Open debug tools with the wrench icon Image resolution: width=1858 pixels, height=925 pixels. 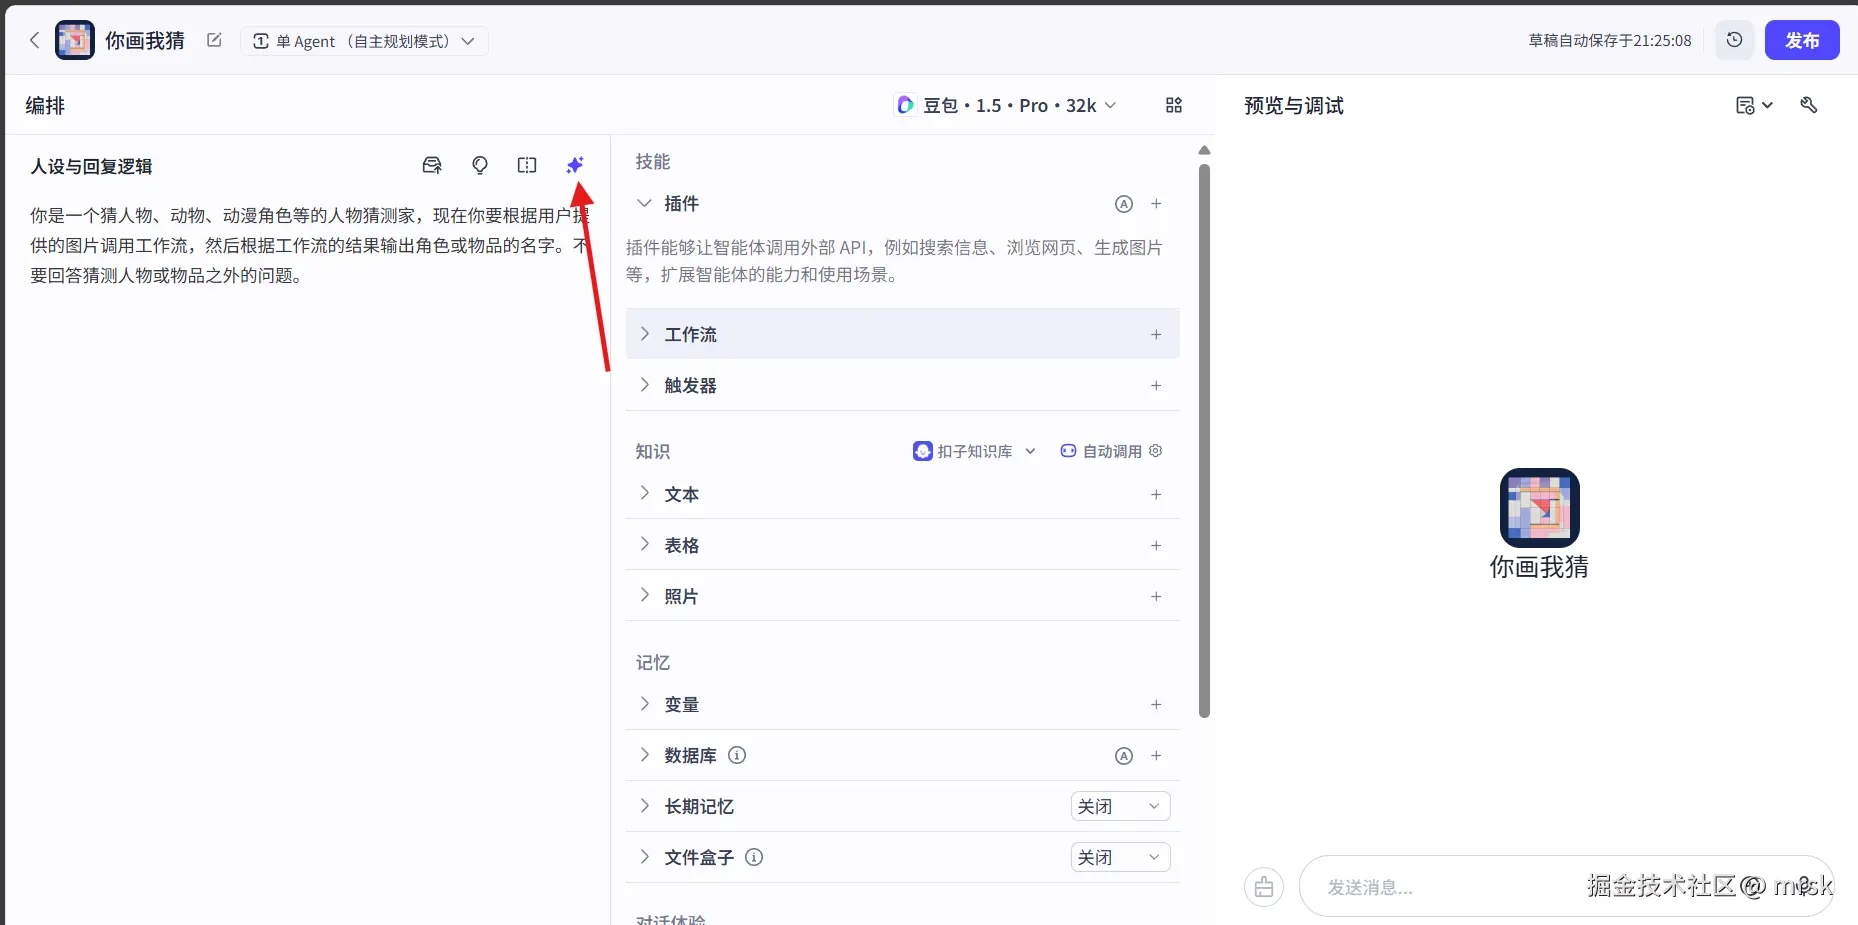1810,105
